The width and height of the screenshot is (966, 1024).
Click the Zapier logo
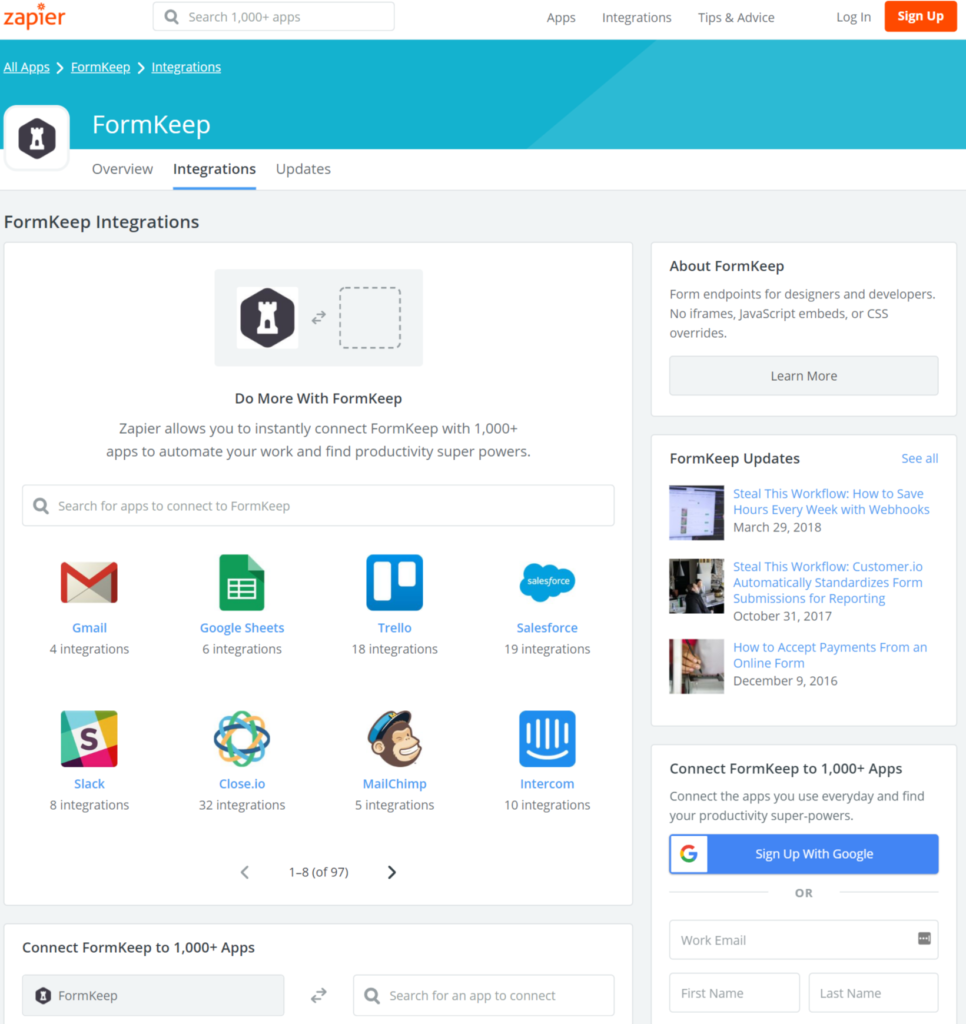(34, 16)
